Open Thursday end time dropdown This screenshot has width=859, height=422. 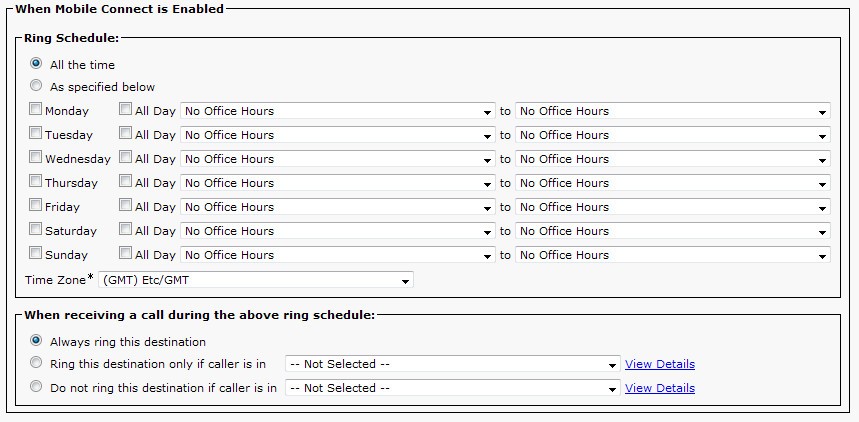coord(673,183)
